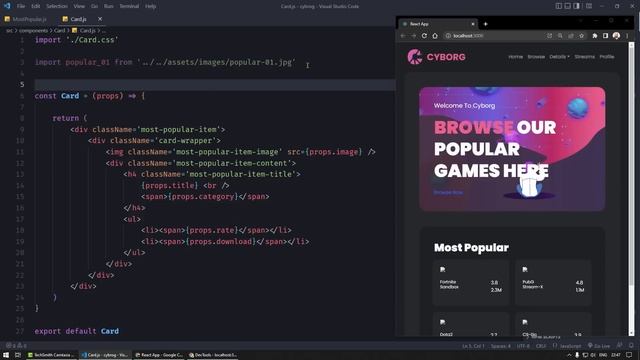
Task: Open Windows notification center icon
Action: coord(629,355)
